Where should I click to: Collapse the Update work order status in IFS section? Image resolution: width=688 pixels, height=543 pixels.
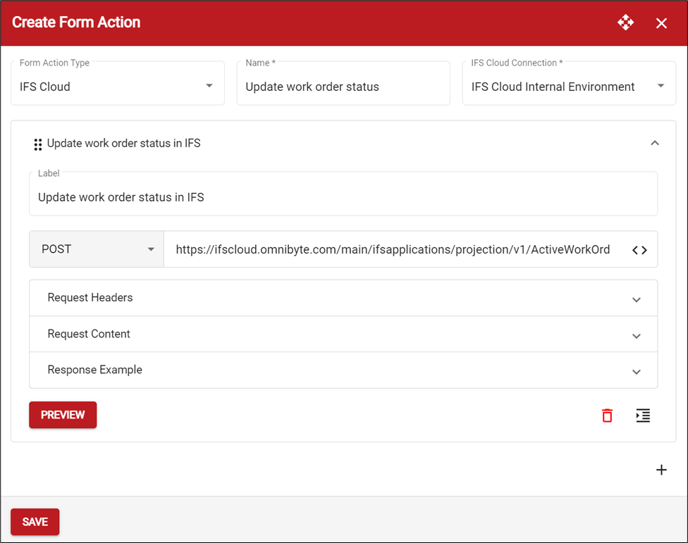coord(655,143)
